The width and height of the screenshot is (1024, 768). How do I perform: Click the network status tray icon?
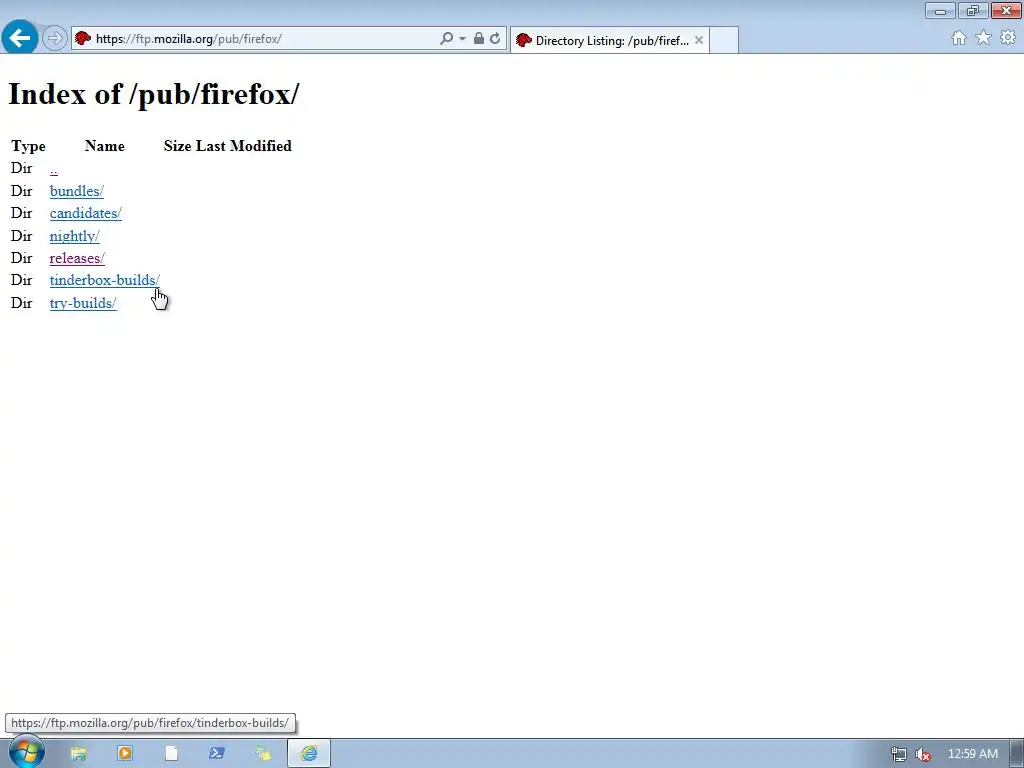pyautogui.click(x=899, y=754)
